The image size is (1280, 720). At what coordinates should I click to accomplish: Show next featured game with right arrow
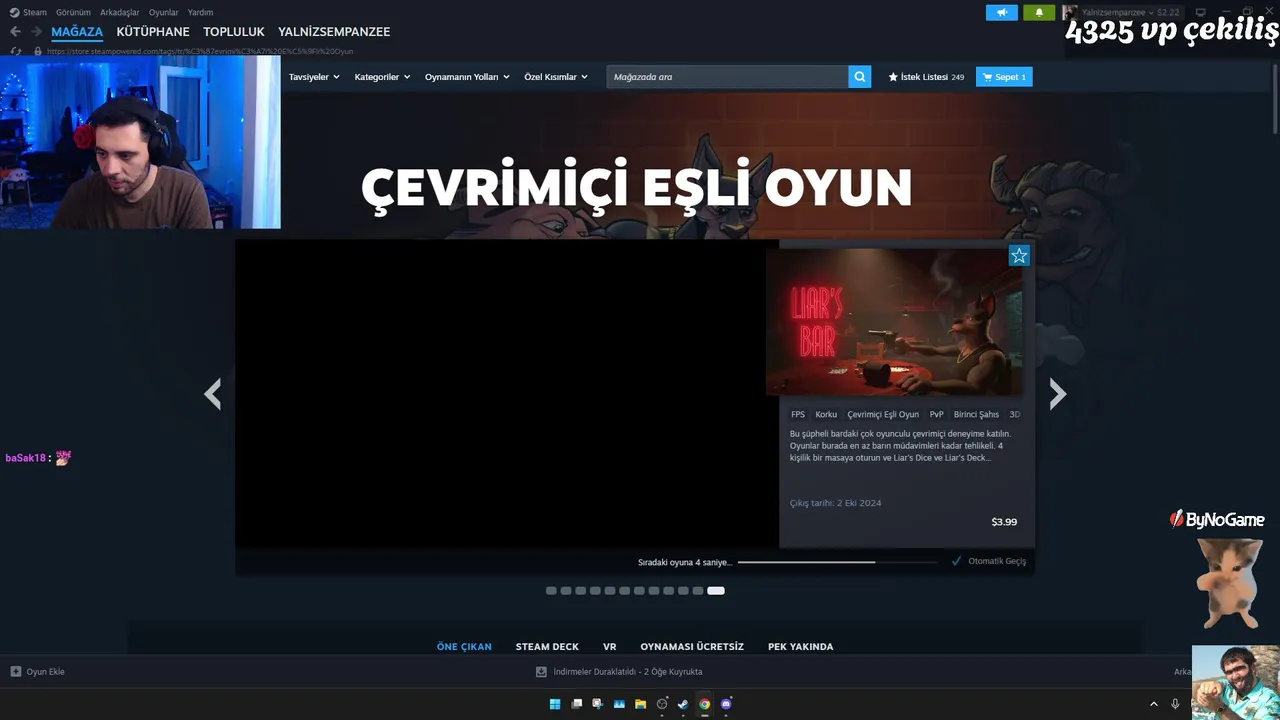1058,394
